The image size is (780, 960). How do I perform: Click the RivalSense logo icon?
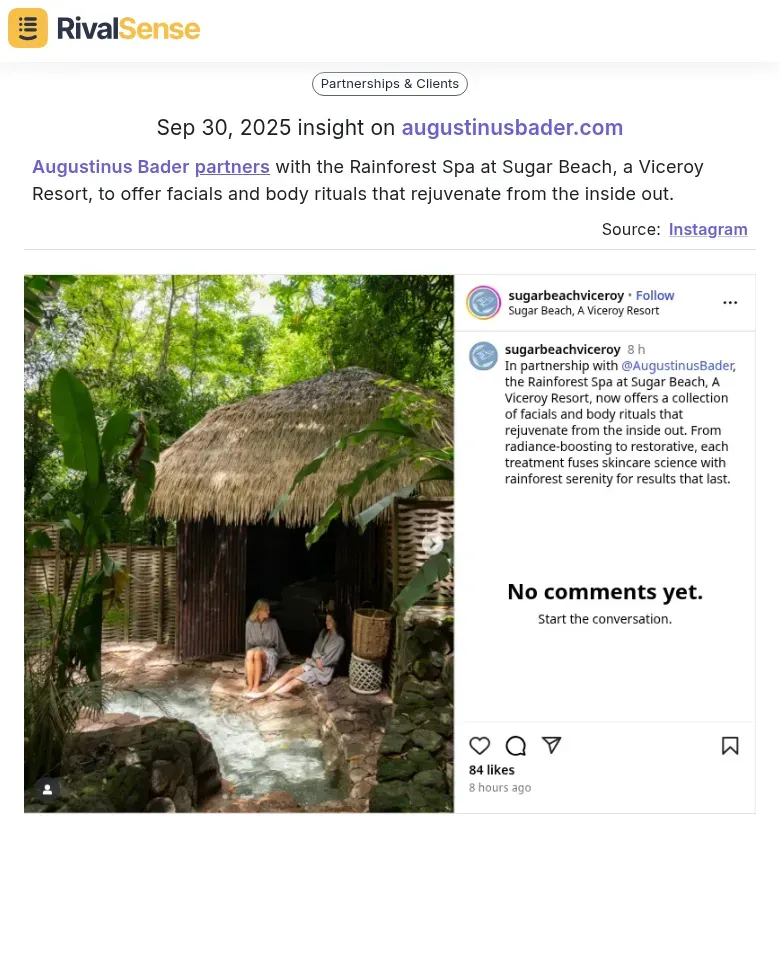point(28,28)
